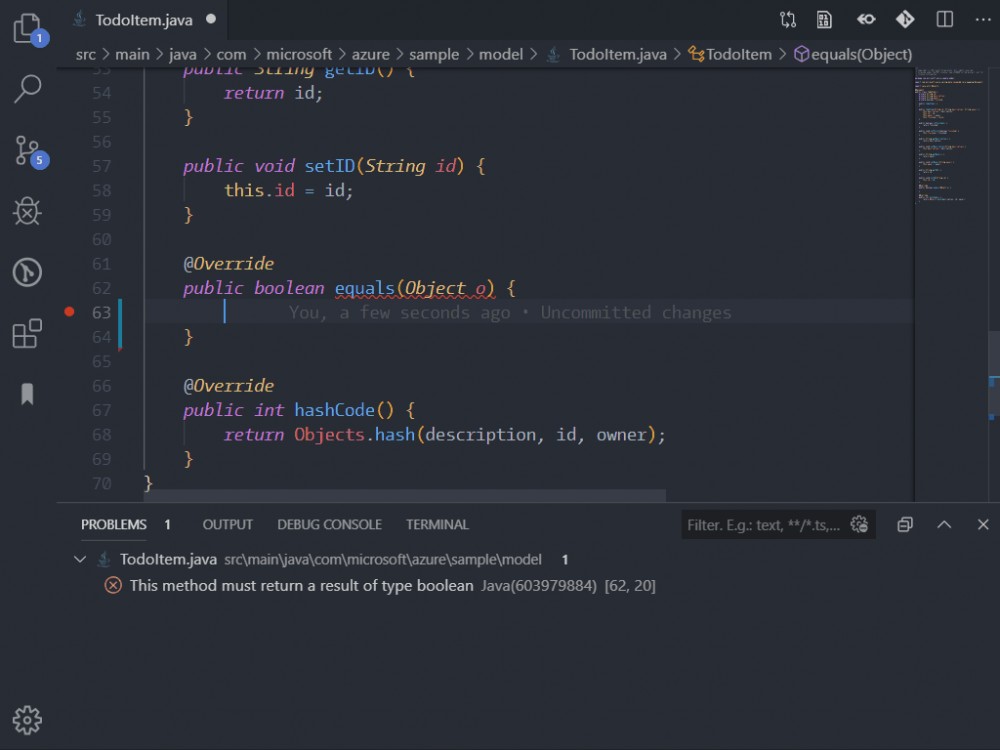Select the boolean return type error message
Image resolution: width=1000 pixels, height=750 pixels.
click(300, 586)
